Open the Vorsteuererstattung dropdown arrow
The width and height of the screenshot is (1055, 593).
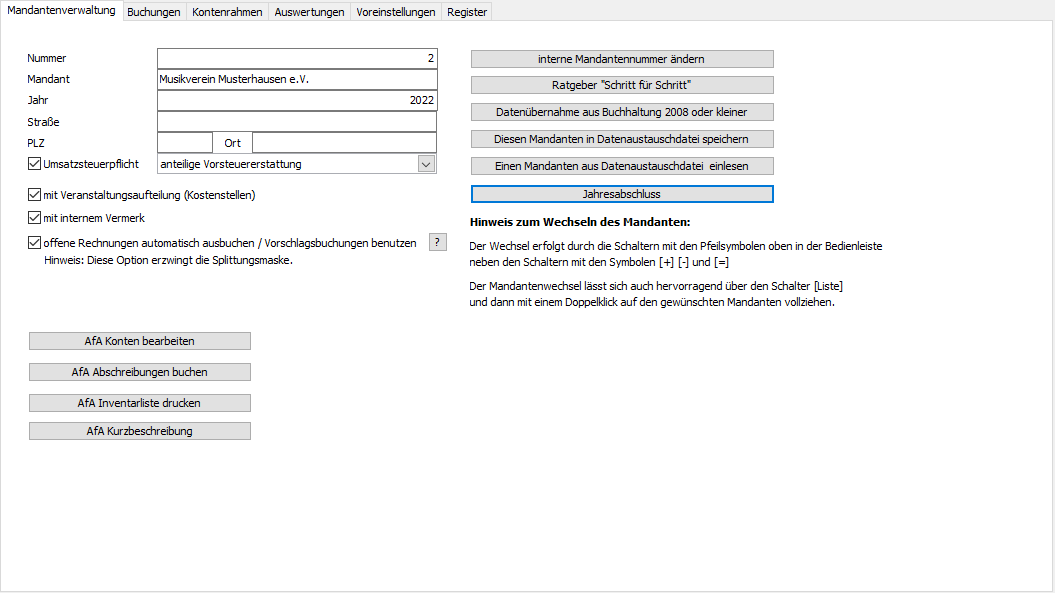coord(426,164)
